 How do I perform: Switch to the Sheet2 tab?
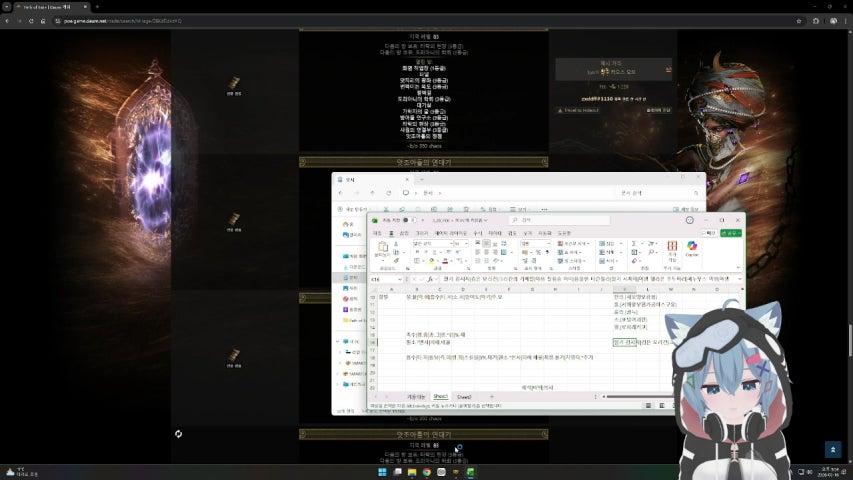point(463,396)
